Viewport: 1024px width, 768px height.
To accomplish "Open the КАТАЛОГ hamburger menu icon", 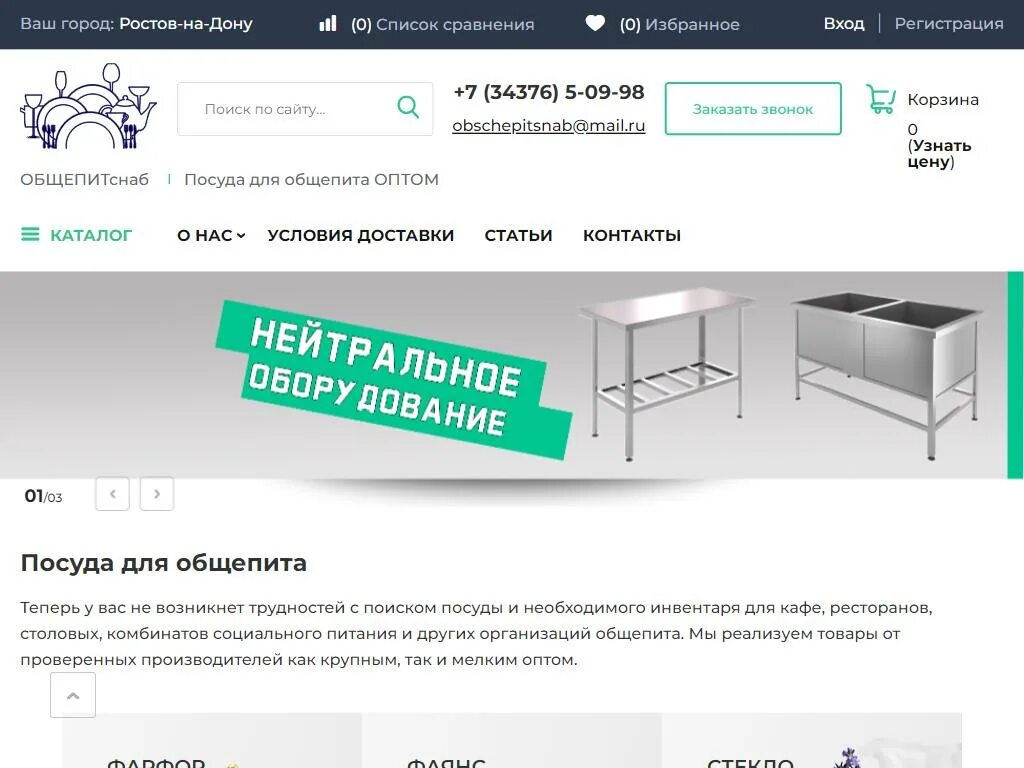I will [30, 234].
